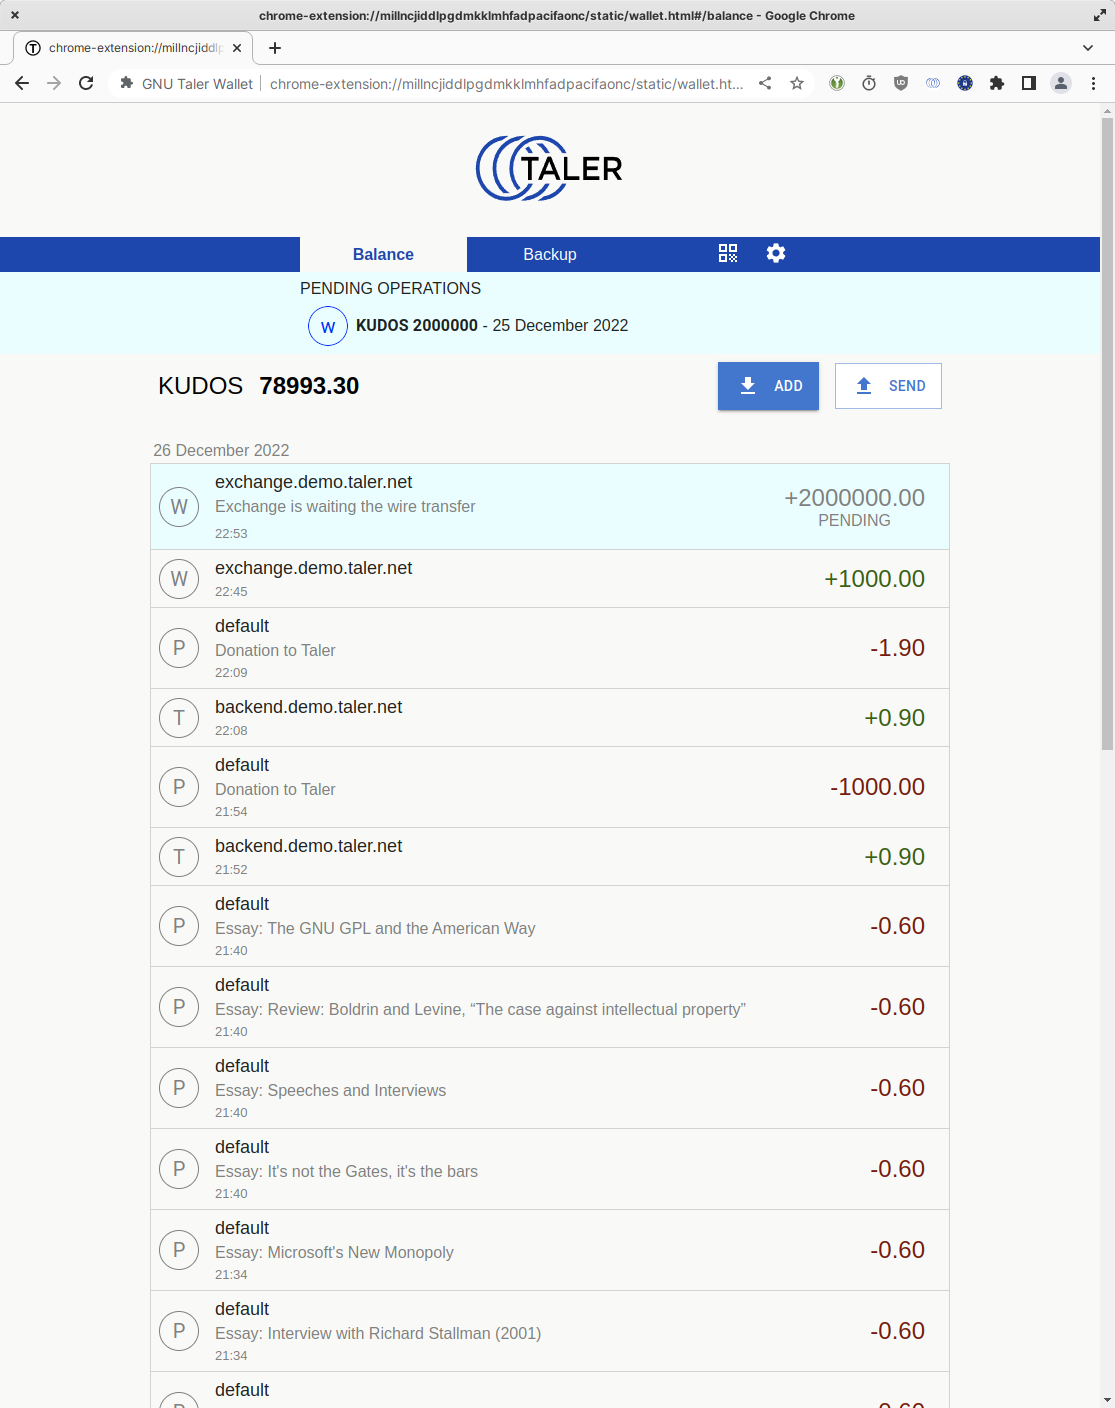1115x1408 pixels.
Task: Open Chrome profile avatar
Action: pos(1061,84)
